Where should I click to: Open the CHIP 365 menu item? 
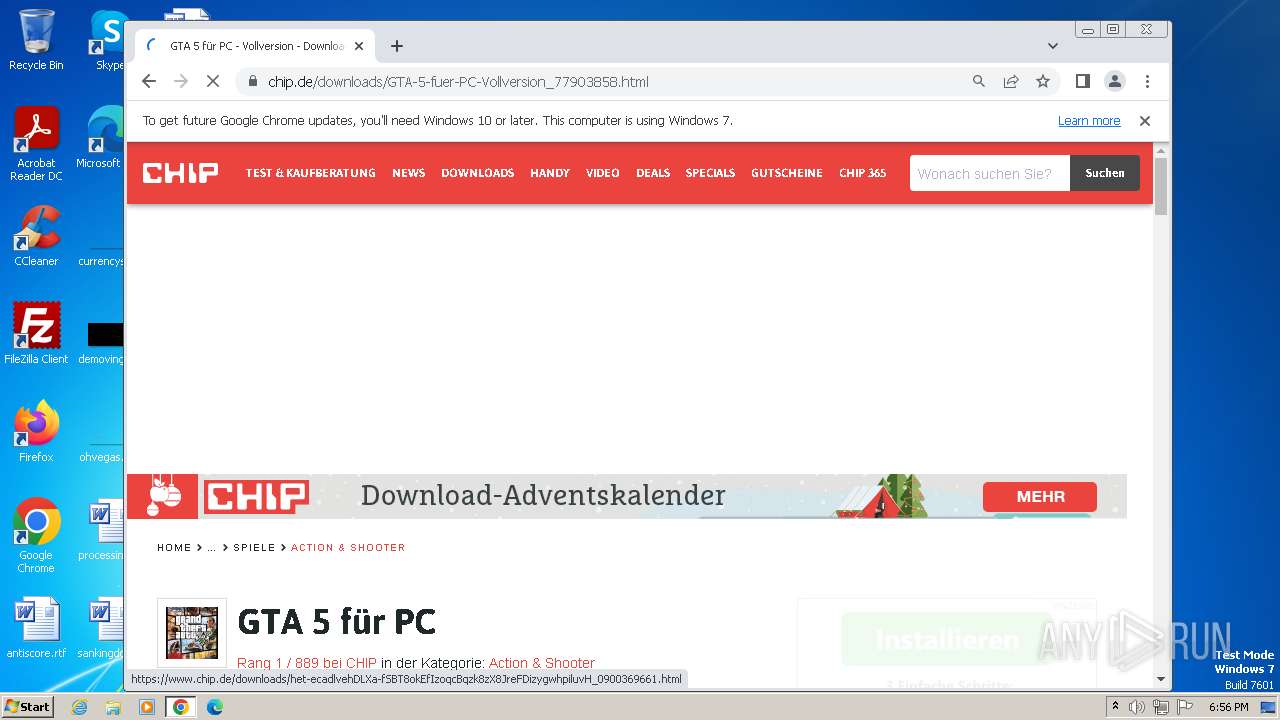click(x=863, y=173)
